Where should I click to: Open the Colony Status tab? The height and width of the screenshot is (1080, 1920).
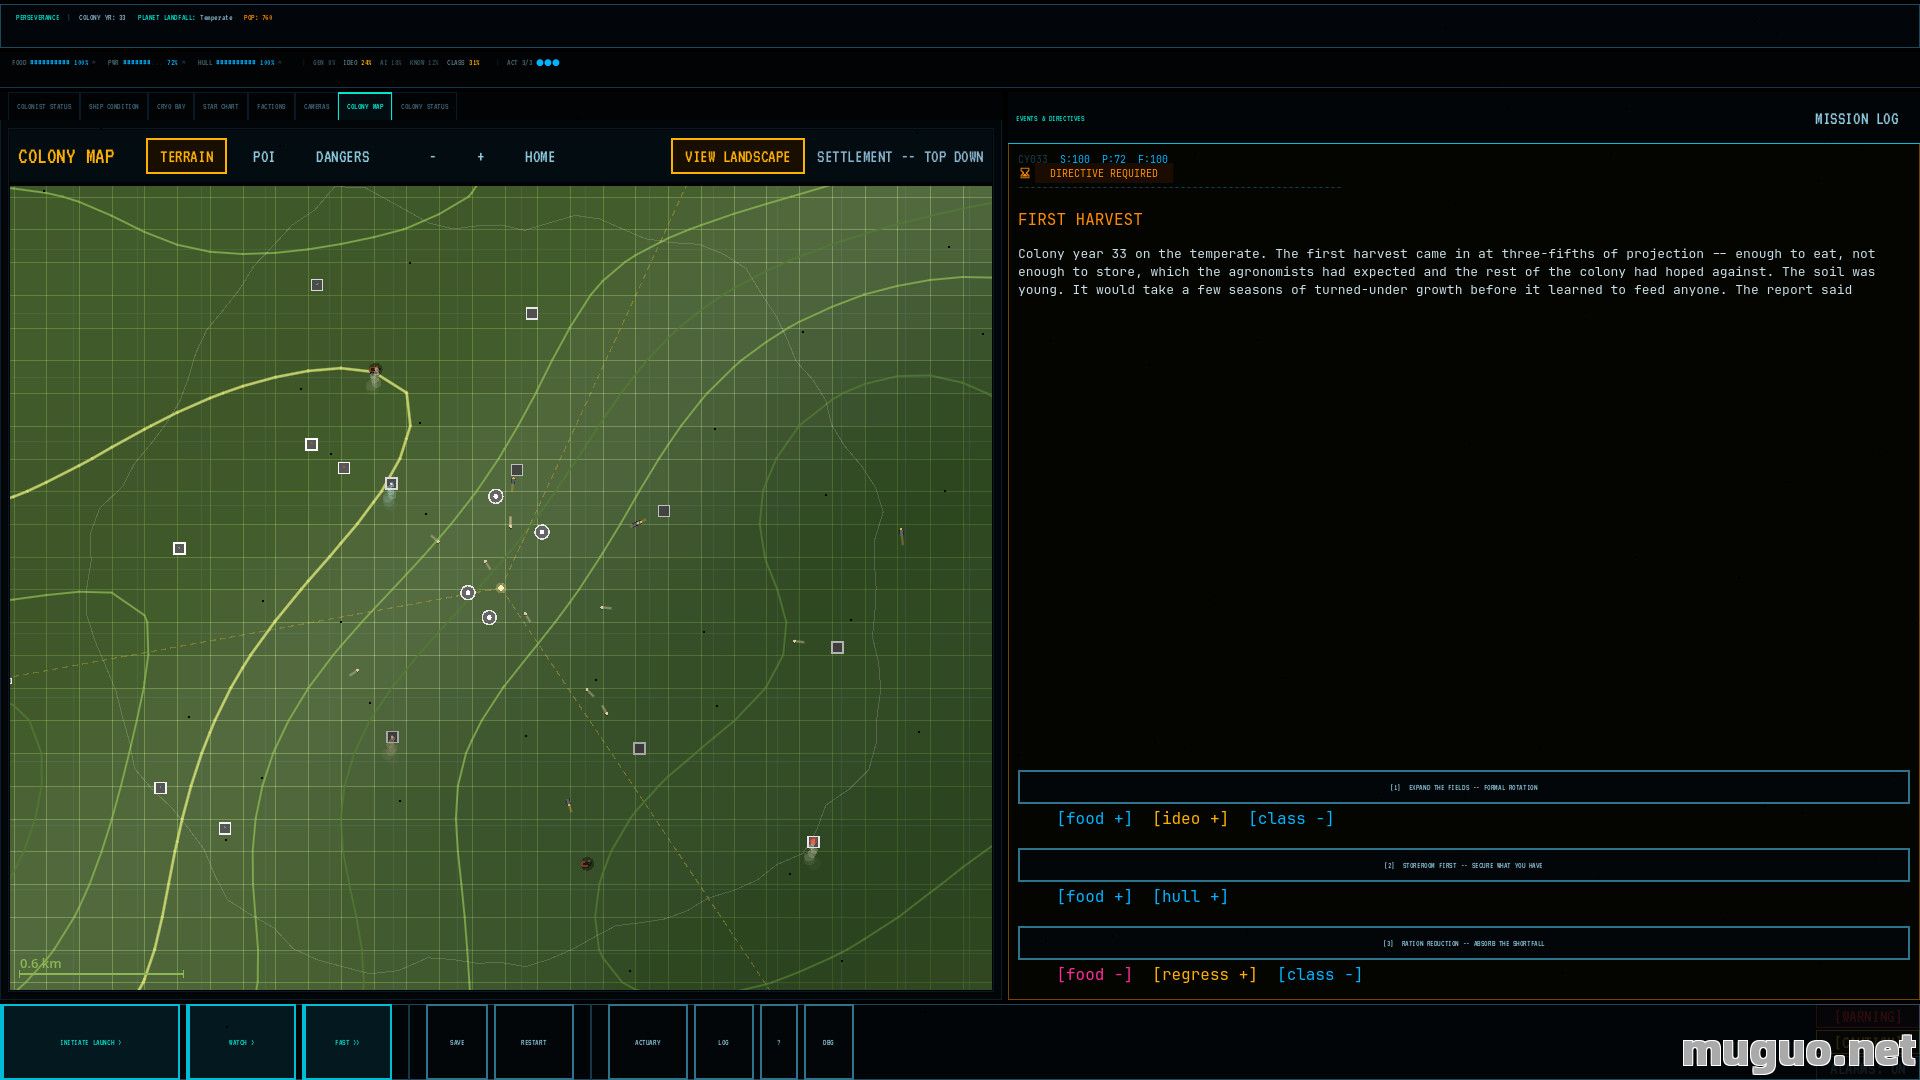point(425,106)
